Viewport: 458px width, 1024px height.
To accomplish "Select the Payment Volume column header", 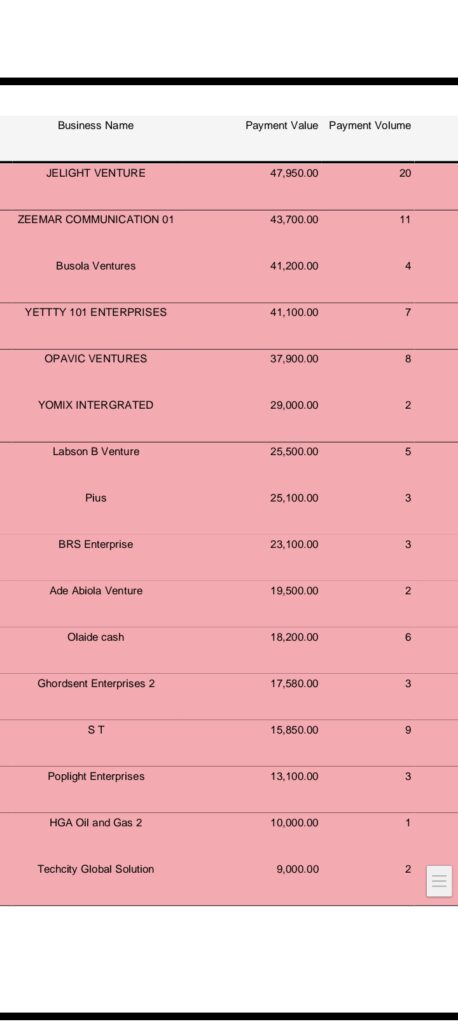I will pos(370,125).
